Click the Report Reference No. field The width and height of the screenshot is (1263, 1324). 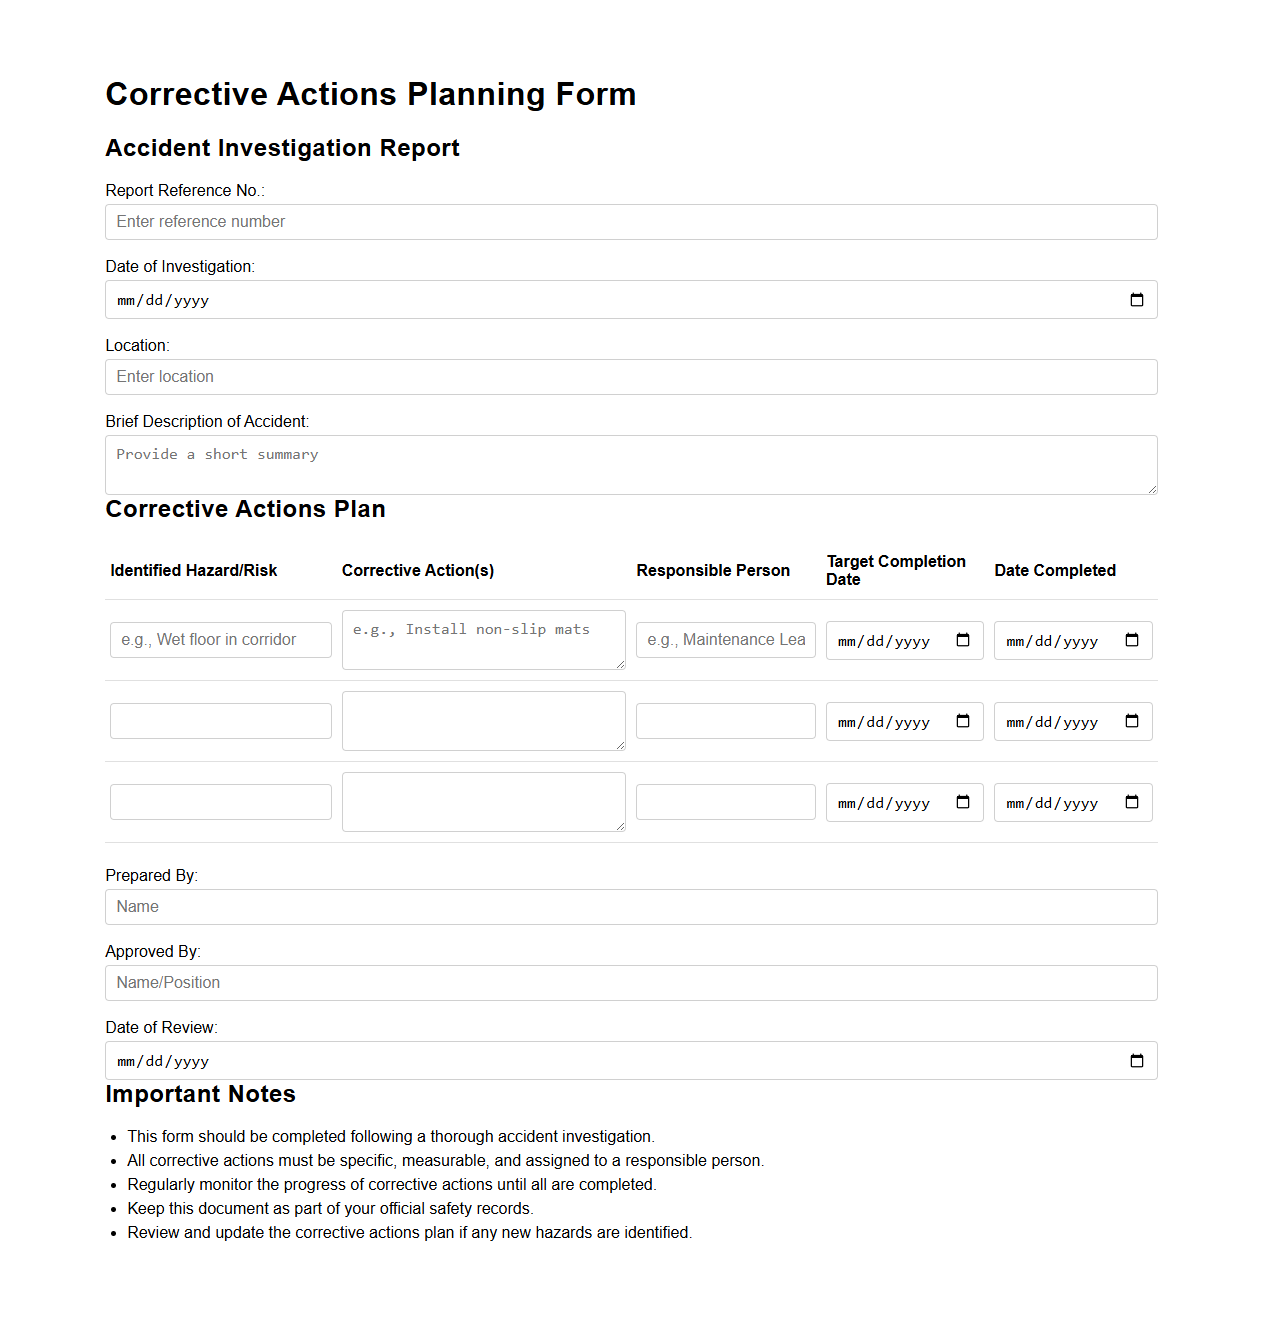(x=631, y=222)
